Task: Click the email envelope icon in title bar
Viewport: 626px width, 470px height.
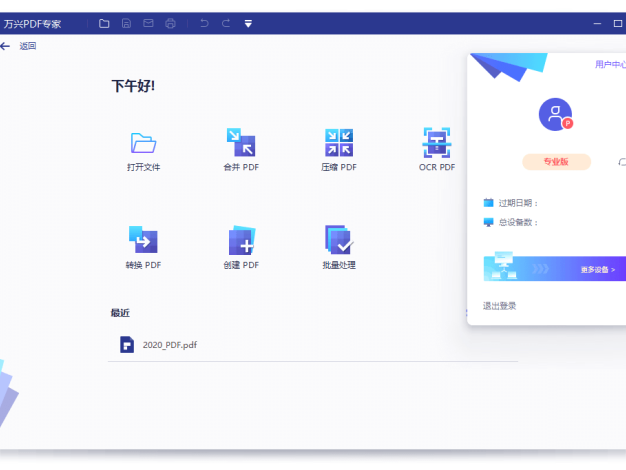Action: [148, 24]
